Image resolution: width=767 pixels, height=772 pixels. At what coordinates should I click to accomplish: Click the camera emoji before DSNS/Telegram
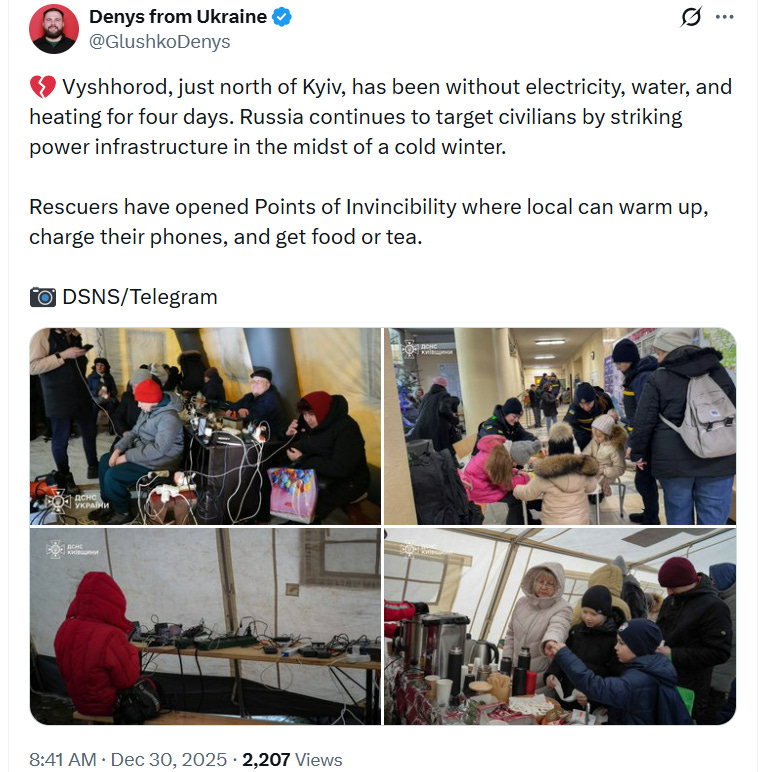point(43,297)
